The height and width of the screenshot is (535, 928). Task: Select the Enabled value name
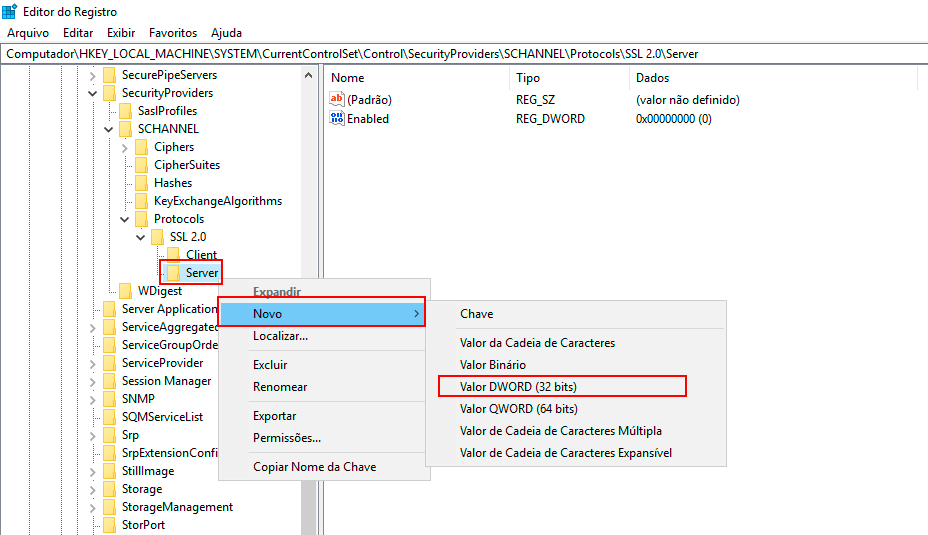(x=368, y=118)
